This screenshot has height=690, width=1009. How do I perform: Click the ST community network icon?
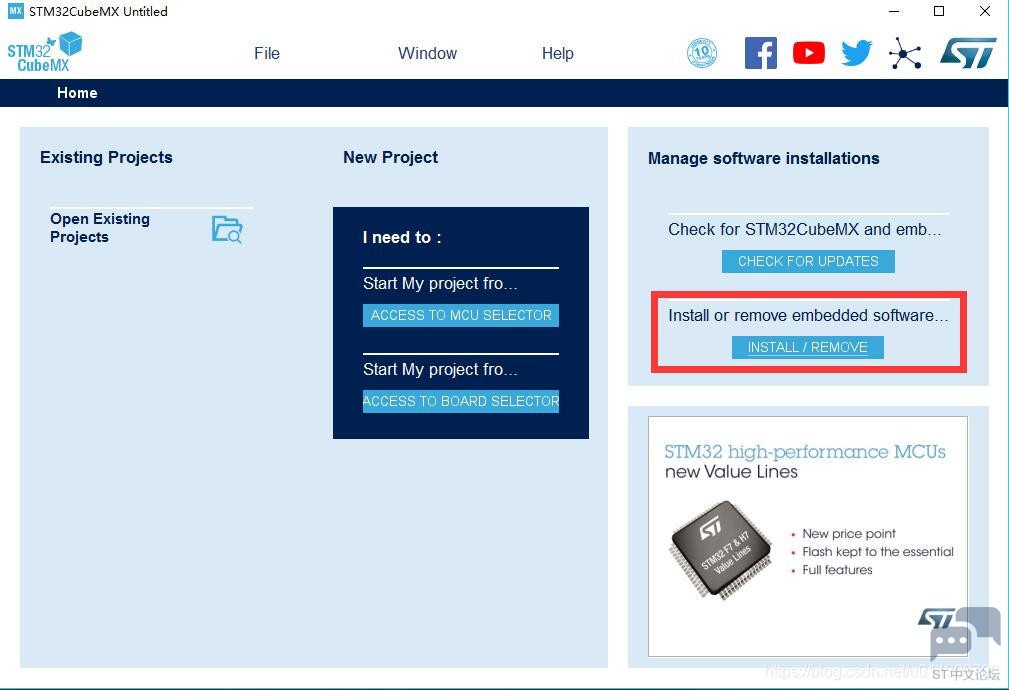coord(905,53)
